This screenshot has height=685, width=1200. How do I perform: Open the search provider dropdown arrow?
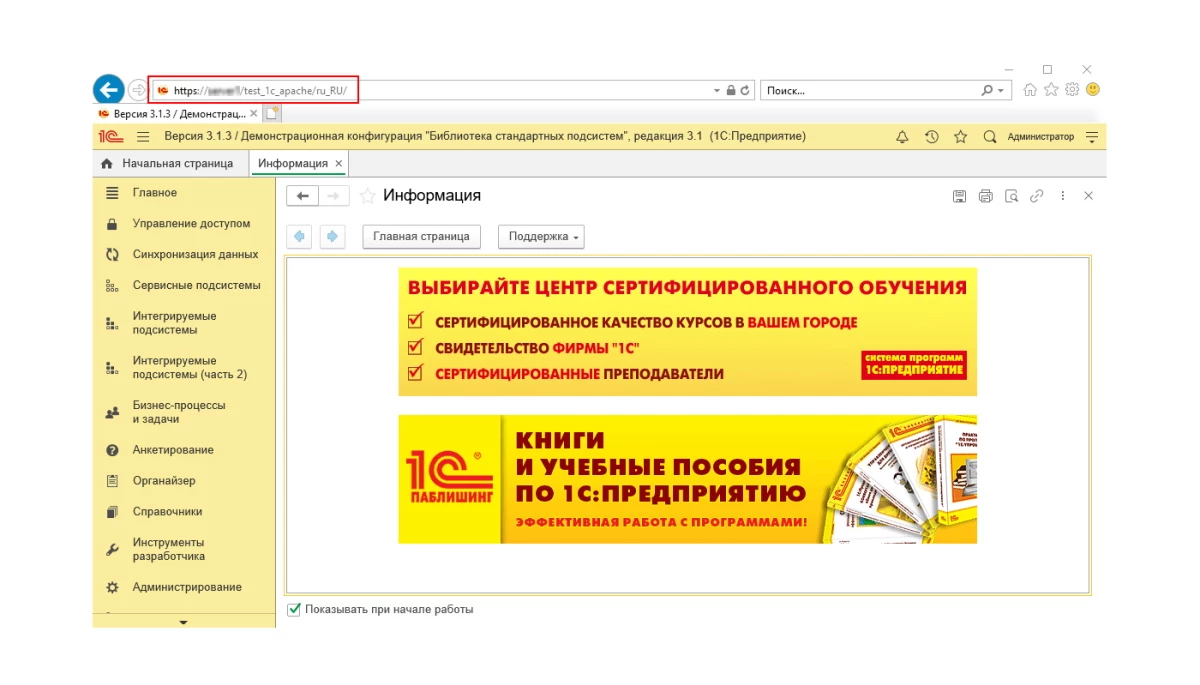click(x=1000, y=91)
